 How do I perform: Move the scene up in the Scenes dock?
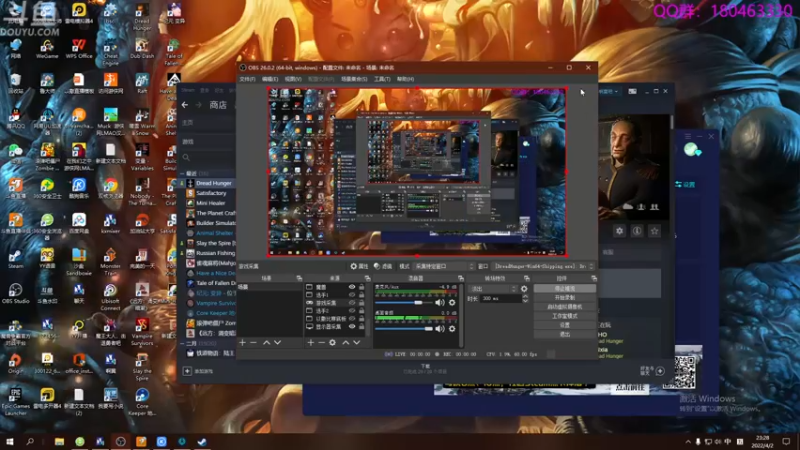pos(266,342)
